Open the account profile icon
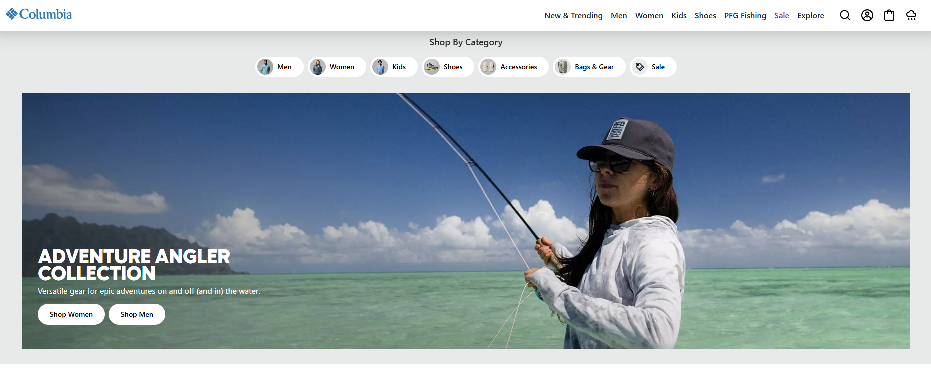This screenshot has height=369, width=931. 867,15
